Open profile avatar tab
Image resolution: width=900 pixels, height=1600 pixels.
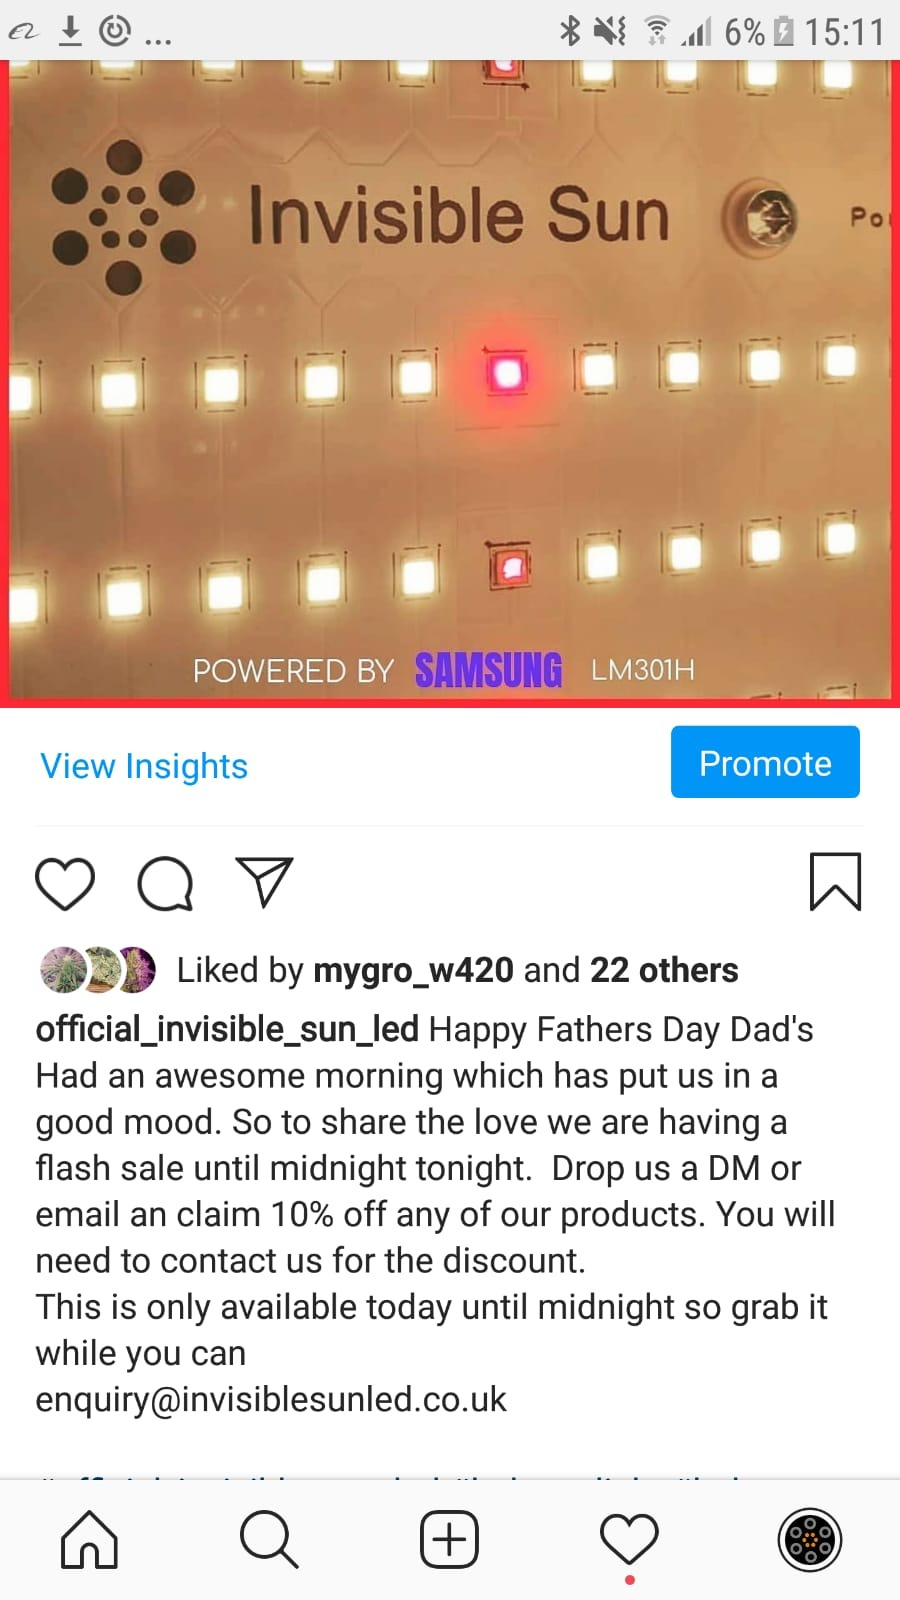[x=810, y=1539]
